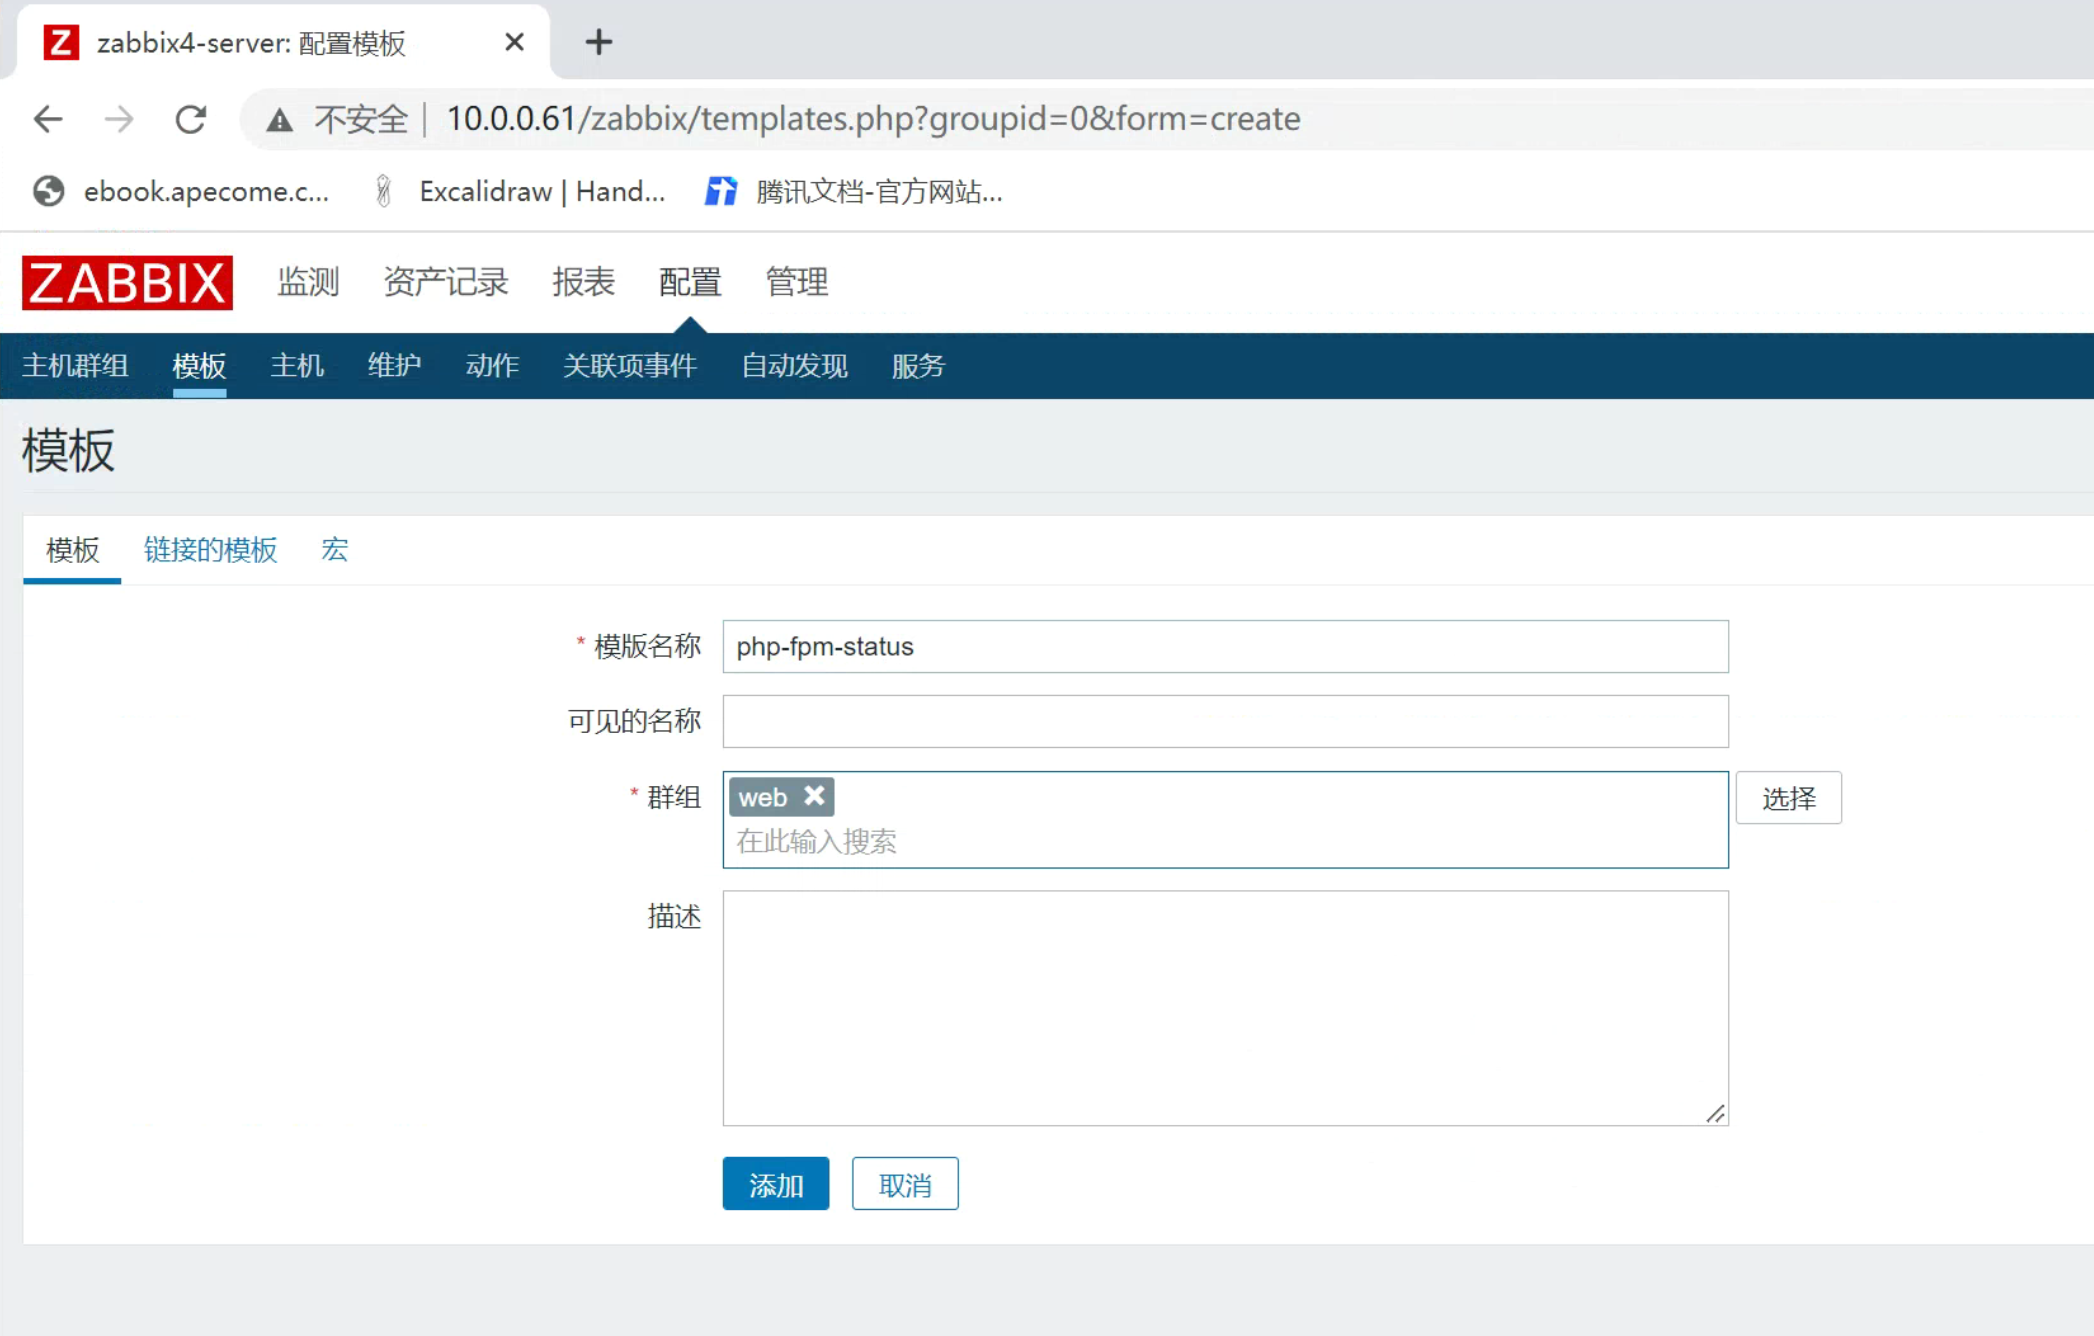Click the 取消 button
2094x1336 pixels.
click(904, 1184)
